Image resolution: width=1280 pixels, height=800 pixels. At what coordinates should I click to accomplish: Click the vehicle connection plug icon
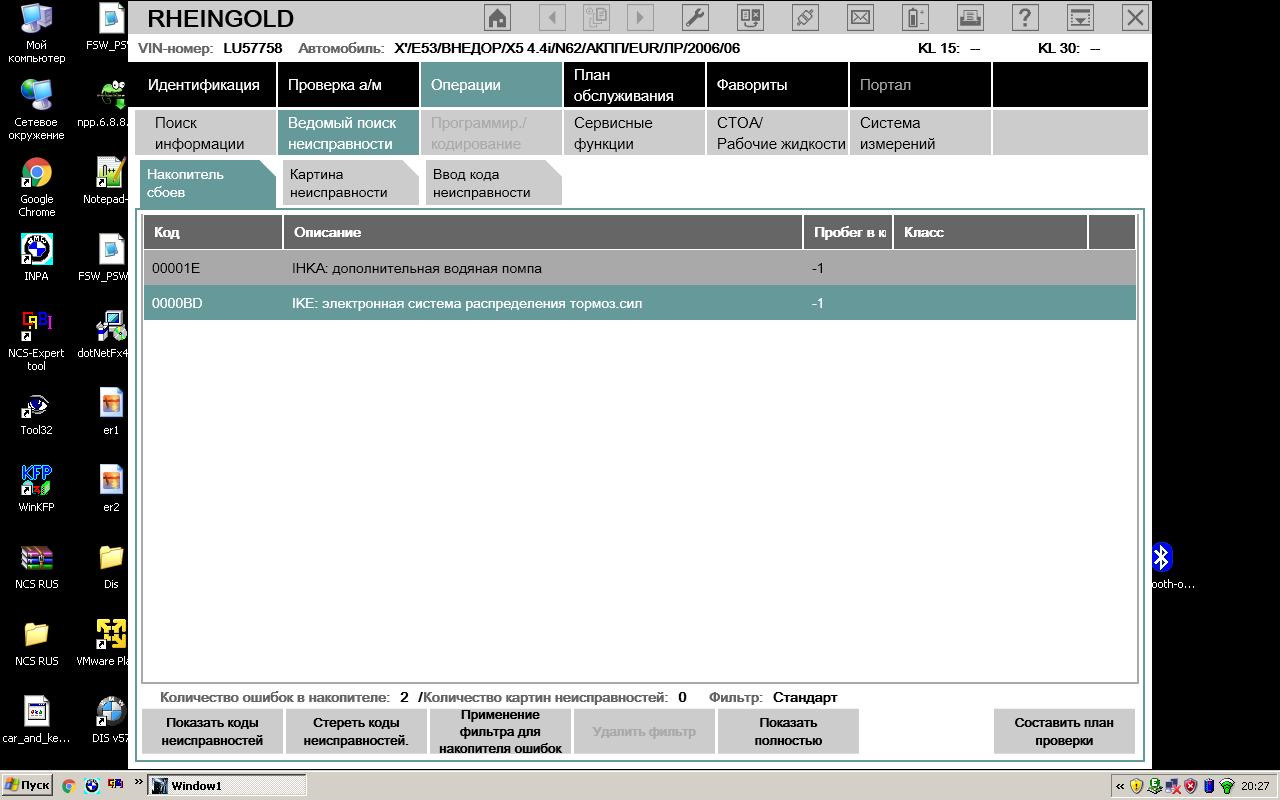(805, 17)
